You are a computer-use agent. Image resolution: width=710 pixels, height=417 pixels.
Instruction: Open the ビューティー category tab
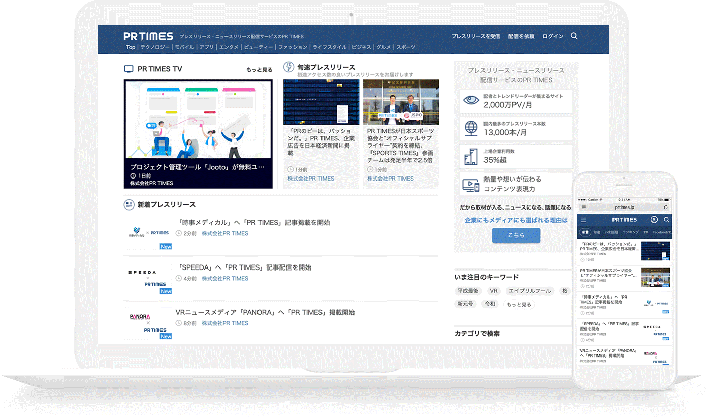259,47
